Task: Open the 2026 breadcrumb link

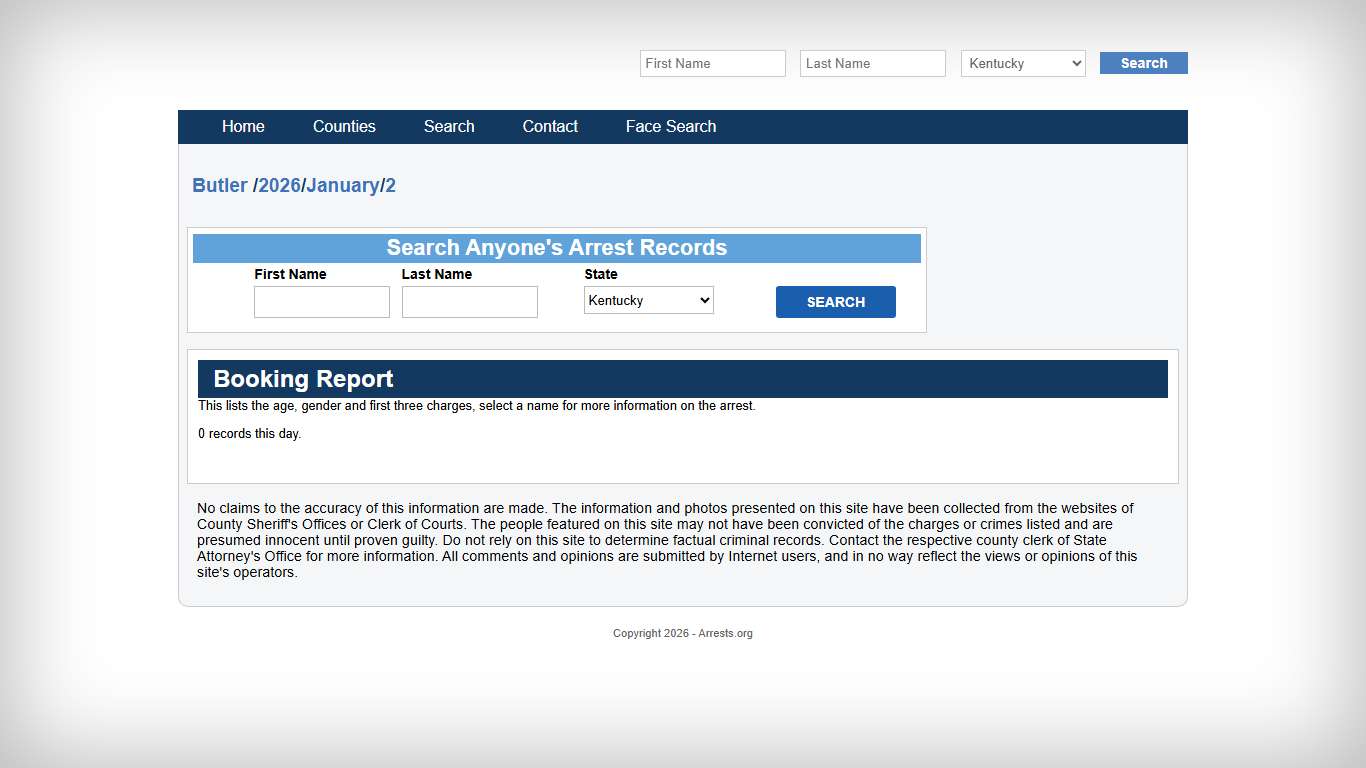Action: point(278,185)
